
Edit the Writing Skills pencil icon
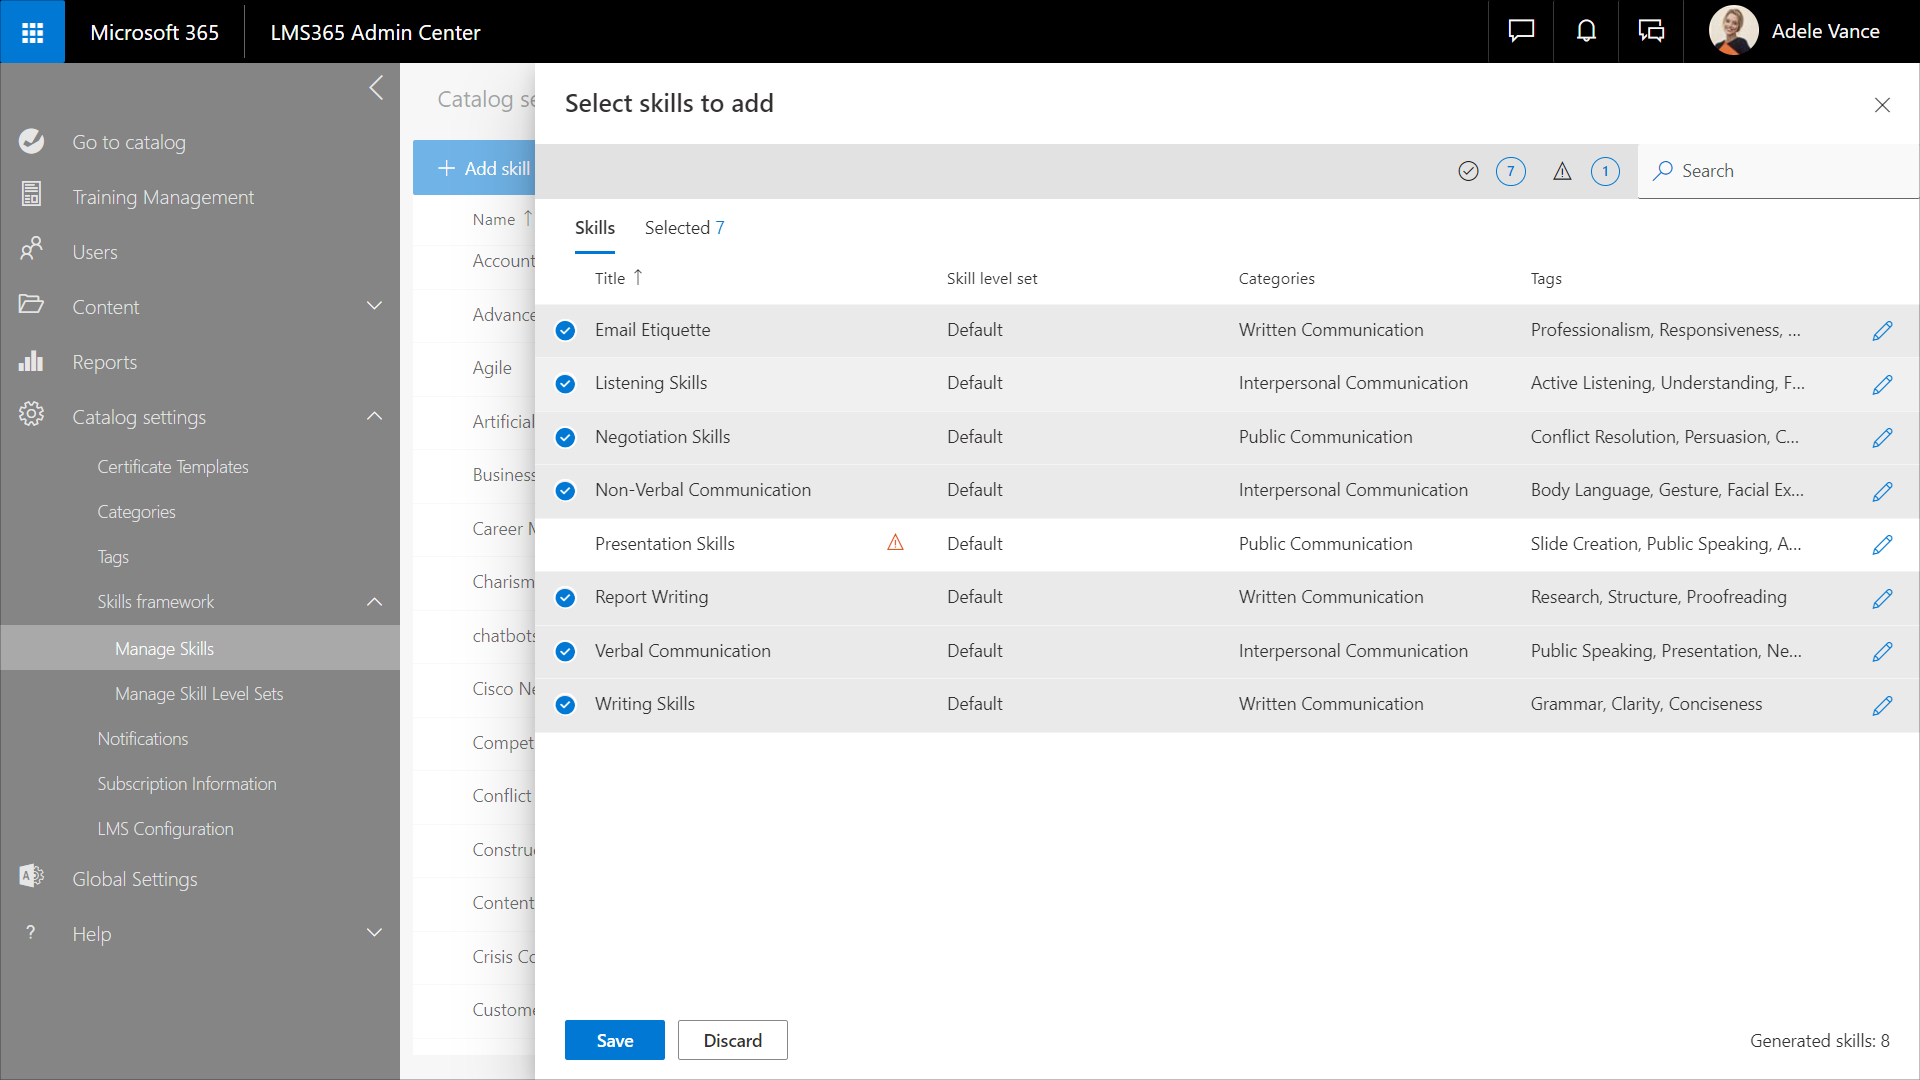[1882, 705]
